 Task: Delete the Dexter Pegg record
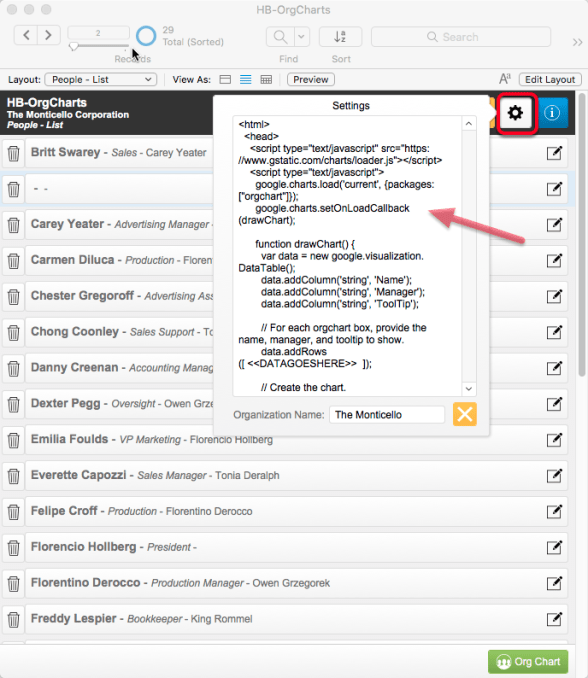pos(13,404)
